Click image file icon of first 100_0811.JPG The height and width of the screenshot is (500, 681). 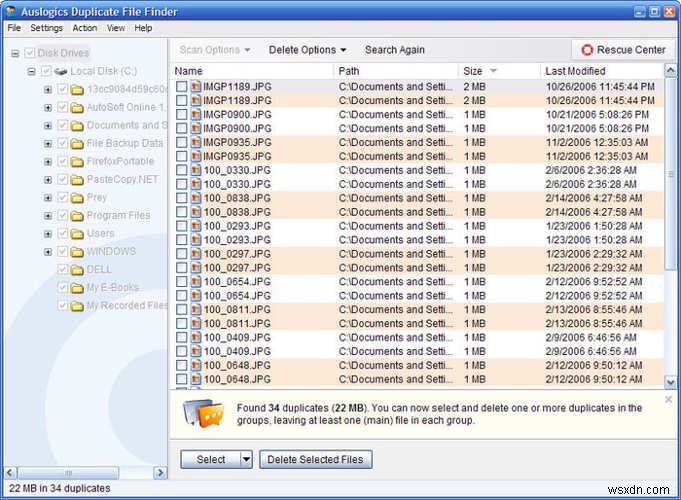click(196, 309)
